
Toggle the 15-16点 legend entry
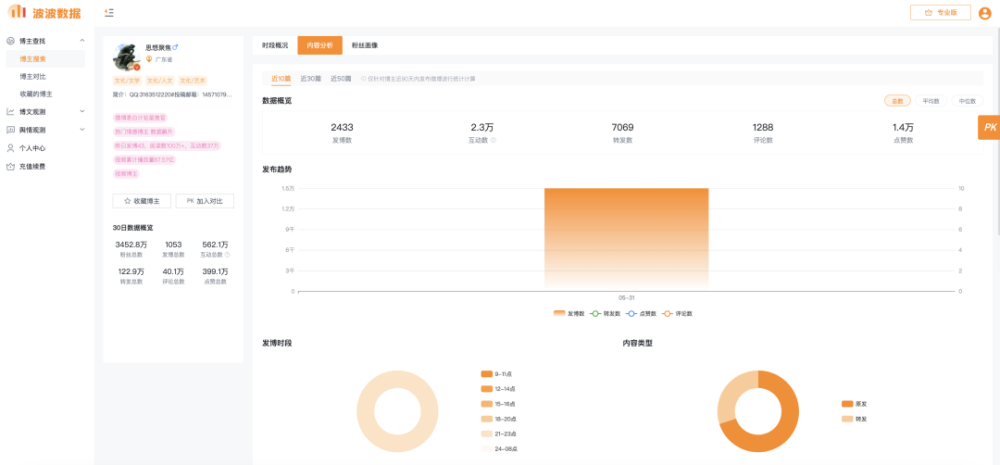click(497, 404)
